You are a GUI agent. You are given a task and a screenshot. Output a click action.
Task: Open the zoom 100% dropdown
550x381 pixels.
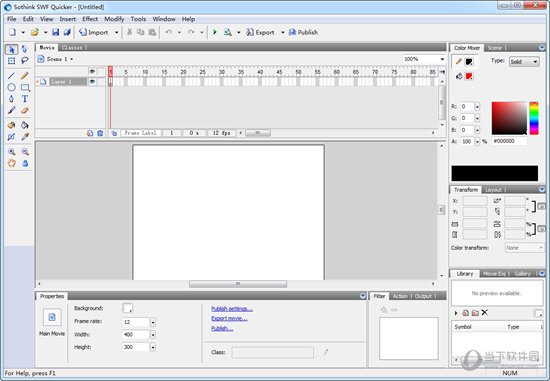(x=442, y=59)
